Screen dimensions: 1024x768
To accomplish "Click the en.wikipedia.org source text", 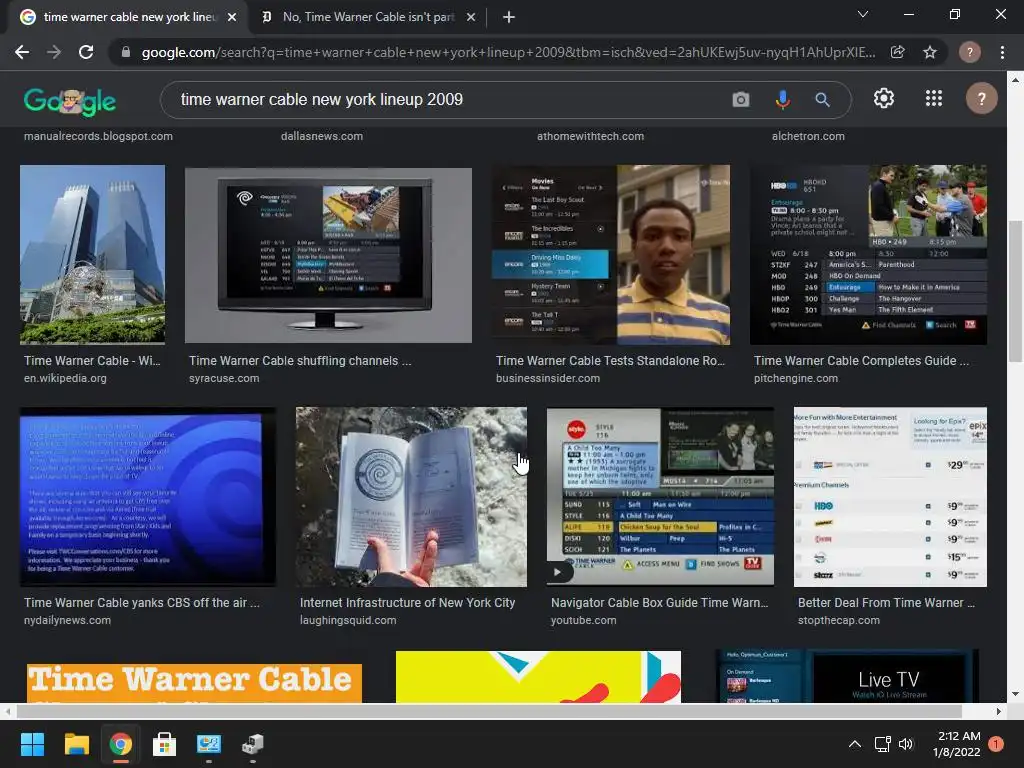I will point(65,378).
